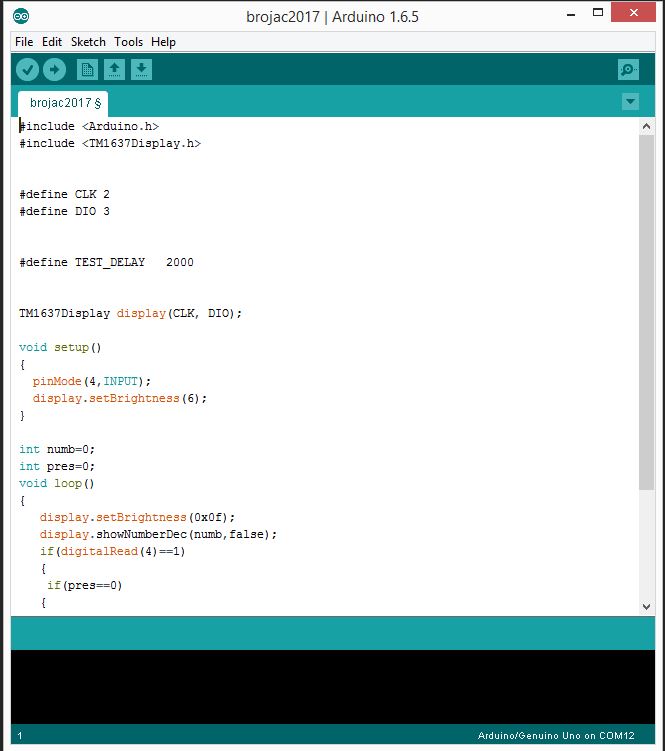Click 'display.showNumberDec(numb,false);' line

159,535
